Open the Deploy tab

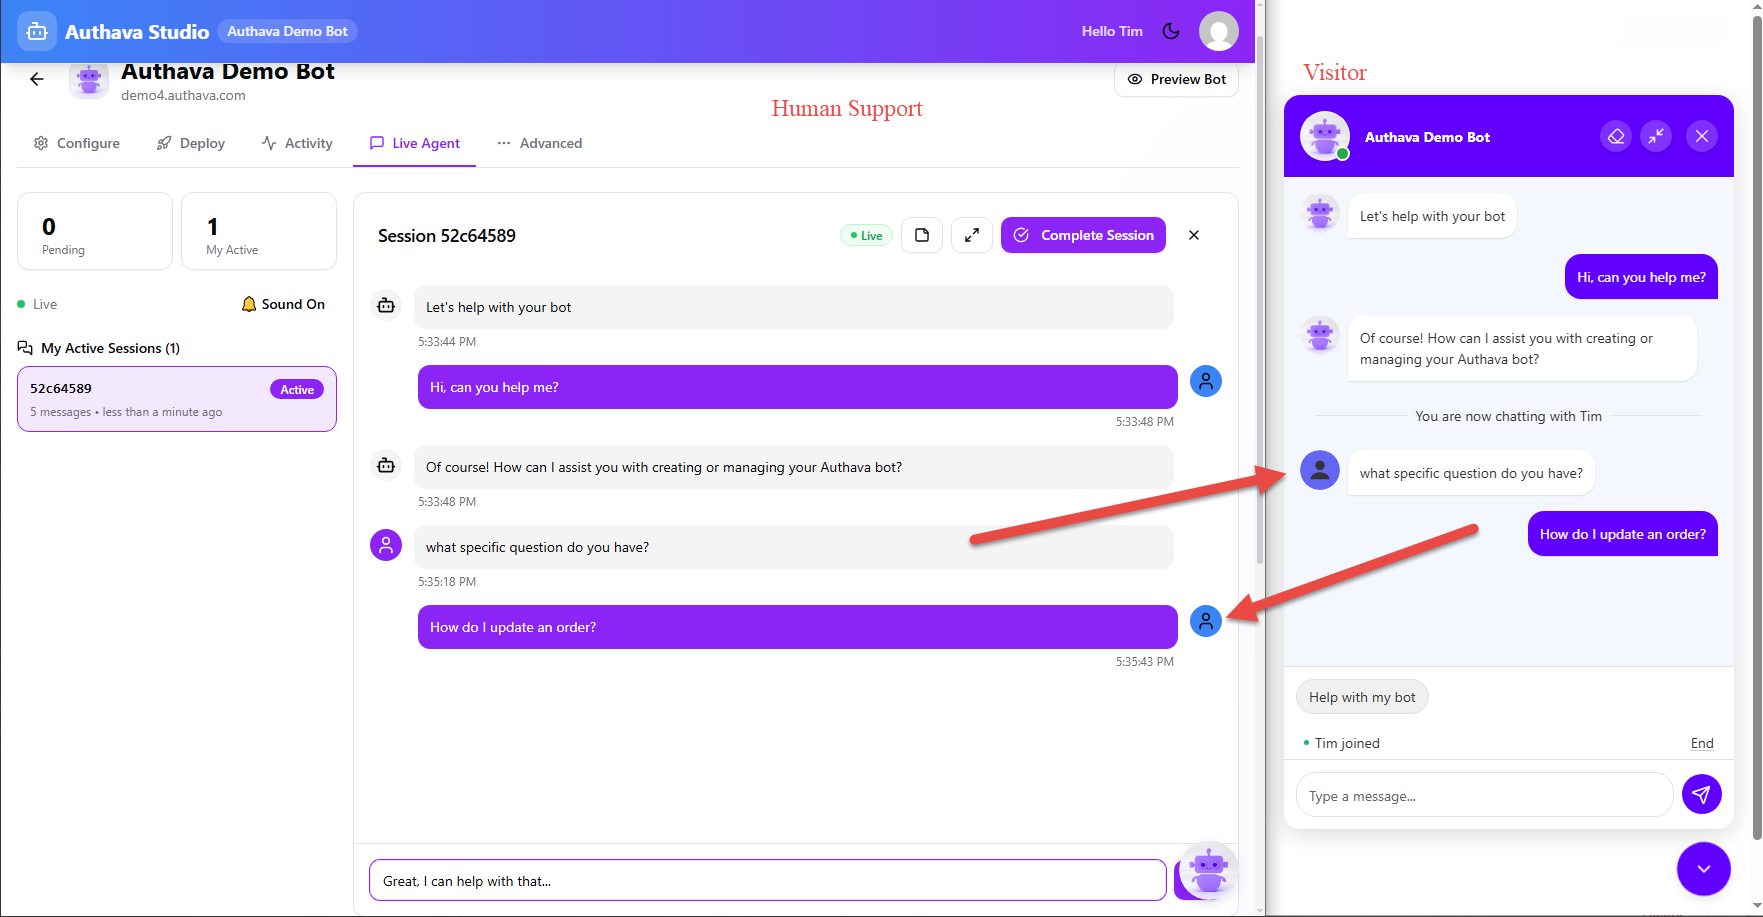(x=191, y=143)
